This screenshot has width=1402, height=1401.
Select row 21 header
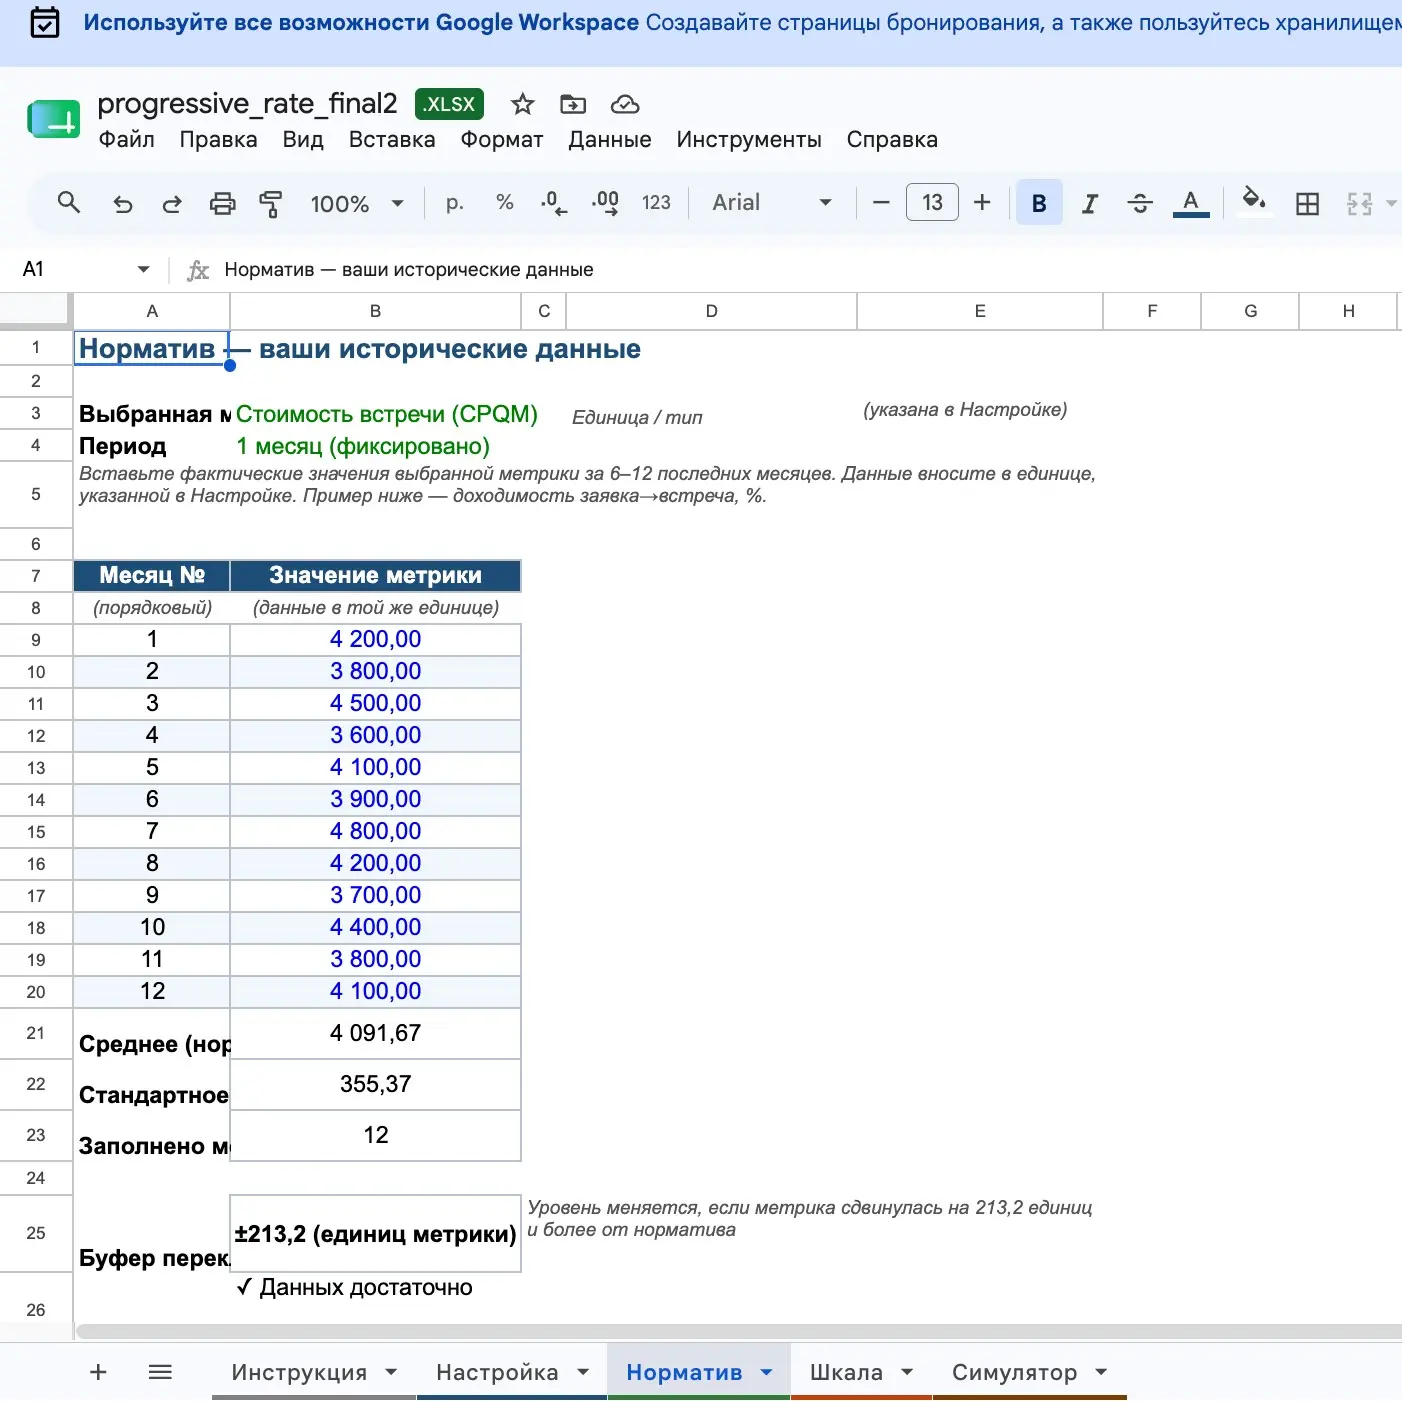(x=36, y=1033)
